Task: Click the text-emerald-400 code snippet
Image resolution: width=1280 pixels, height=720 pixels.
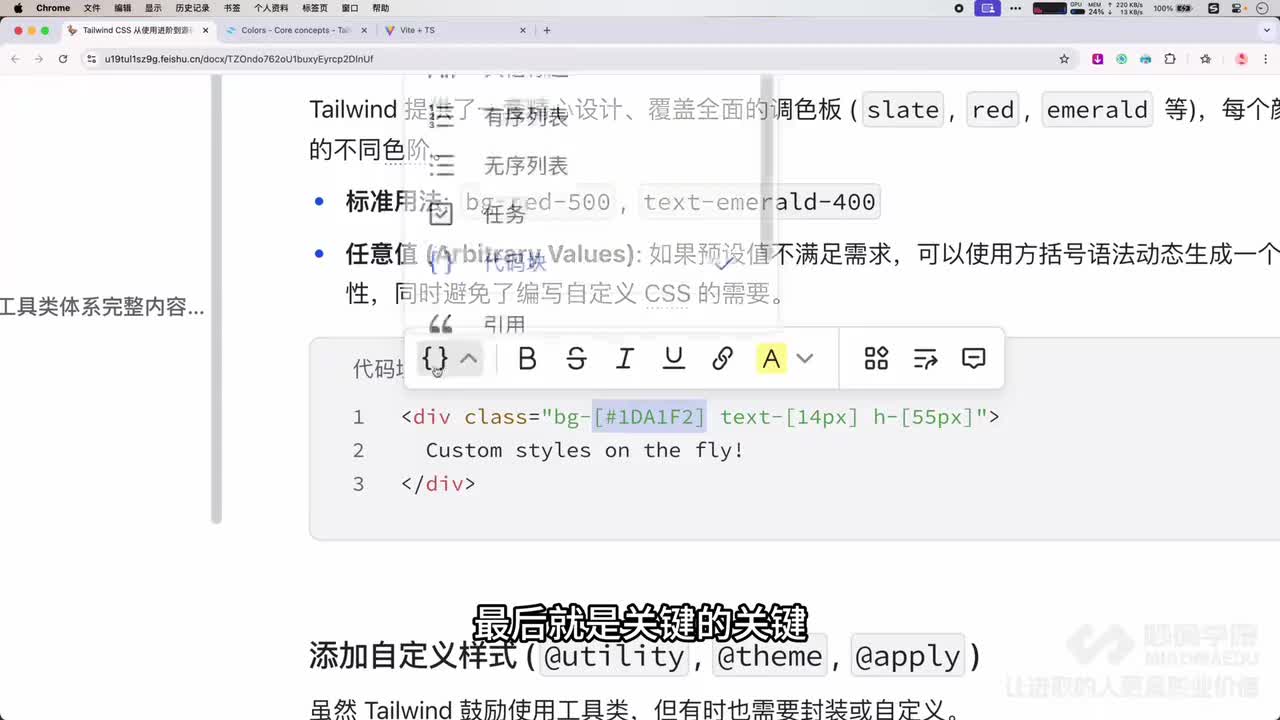Action: point(759,202)
